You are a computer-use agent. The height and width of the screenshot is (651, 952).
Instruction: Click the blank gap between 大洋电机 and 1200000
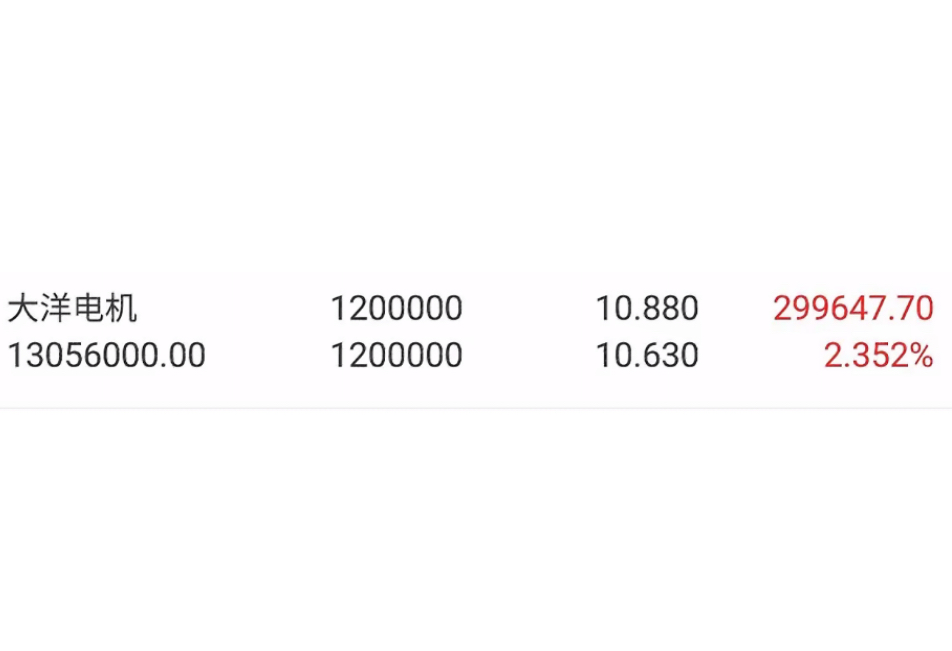(234, 308)
